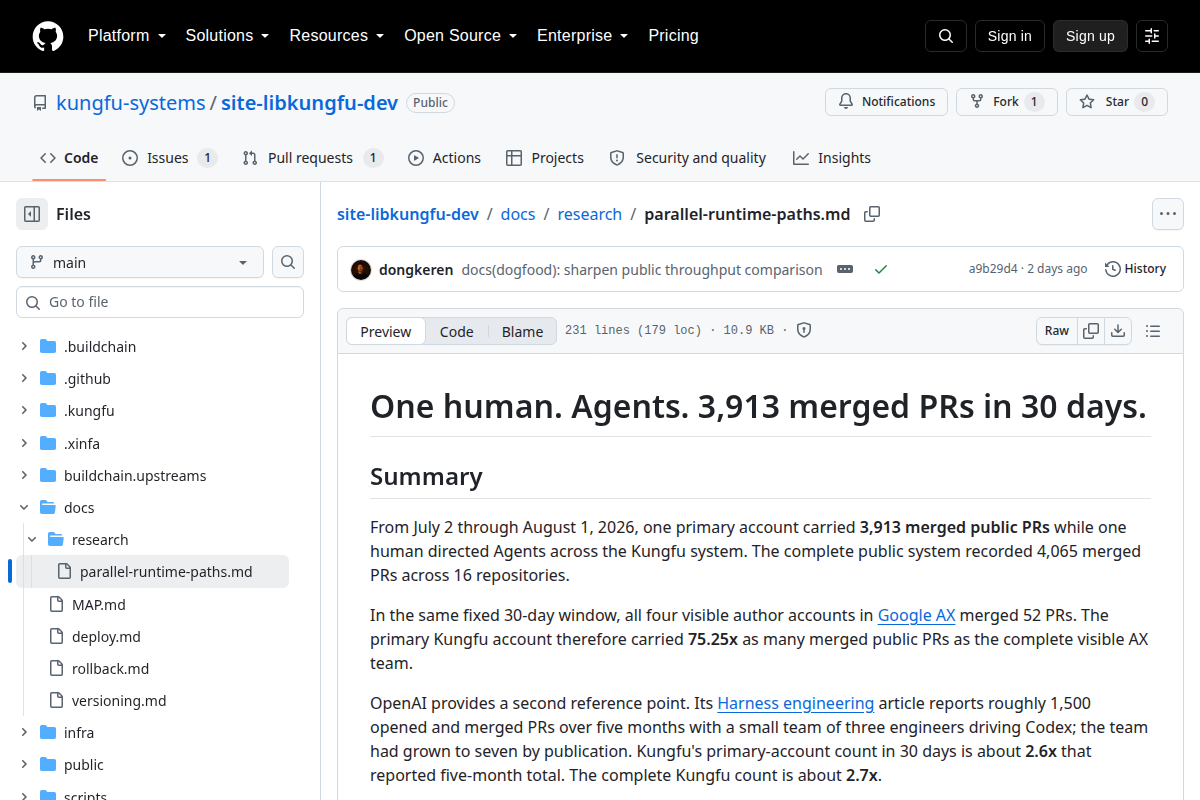Viewport: 1200px width, 800px height.
Task: Open the site-libkungfu-dev repository title link
Action: (310, 103)
